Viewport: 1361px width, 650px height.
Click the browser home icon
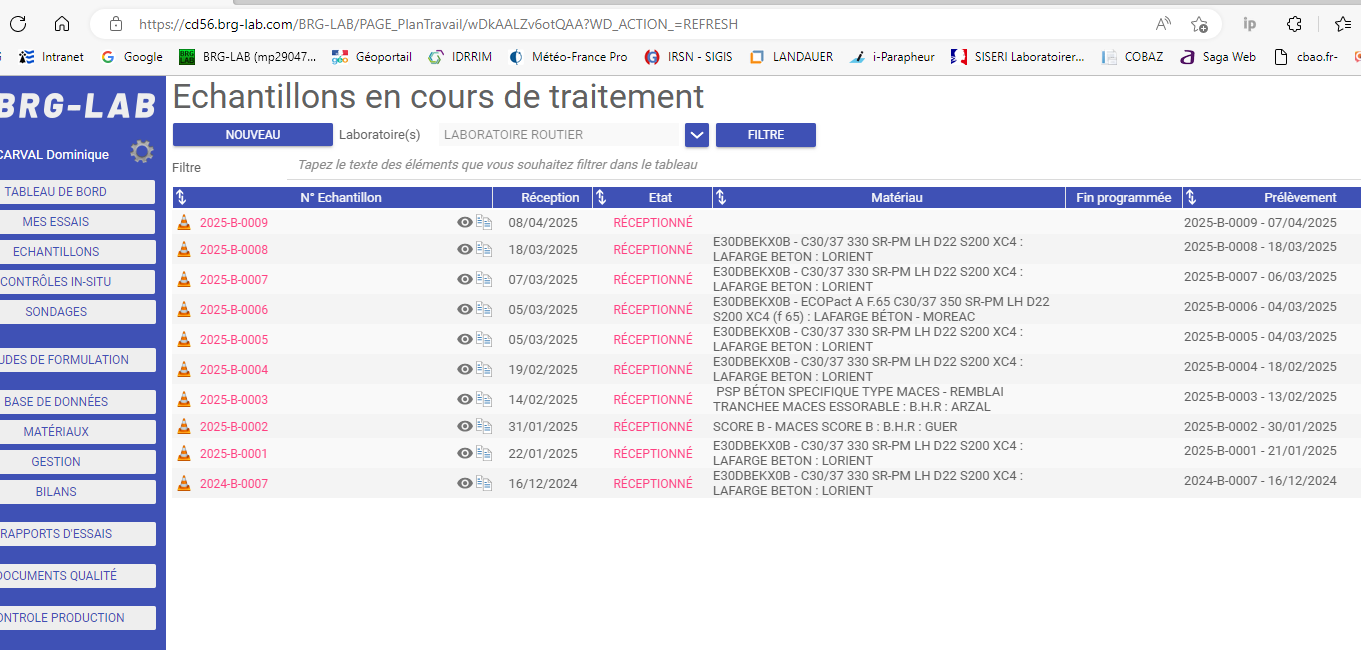pyautogui.click(x=62, y=24)
